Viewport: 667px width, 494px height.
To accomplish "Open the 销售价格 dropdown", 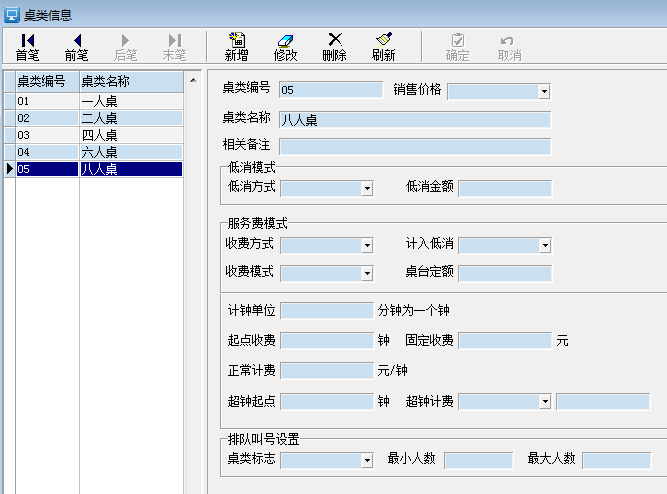I will (x=544, y=92).
